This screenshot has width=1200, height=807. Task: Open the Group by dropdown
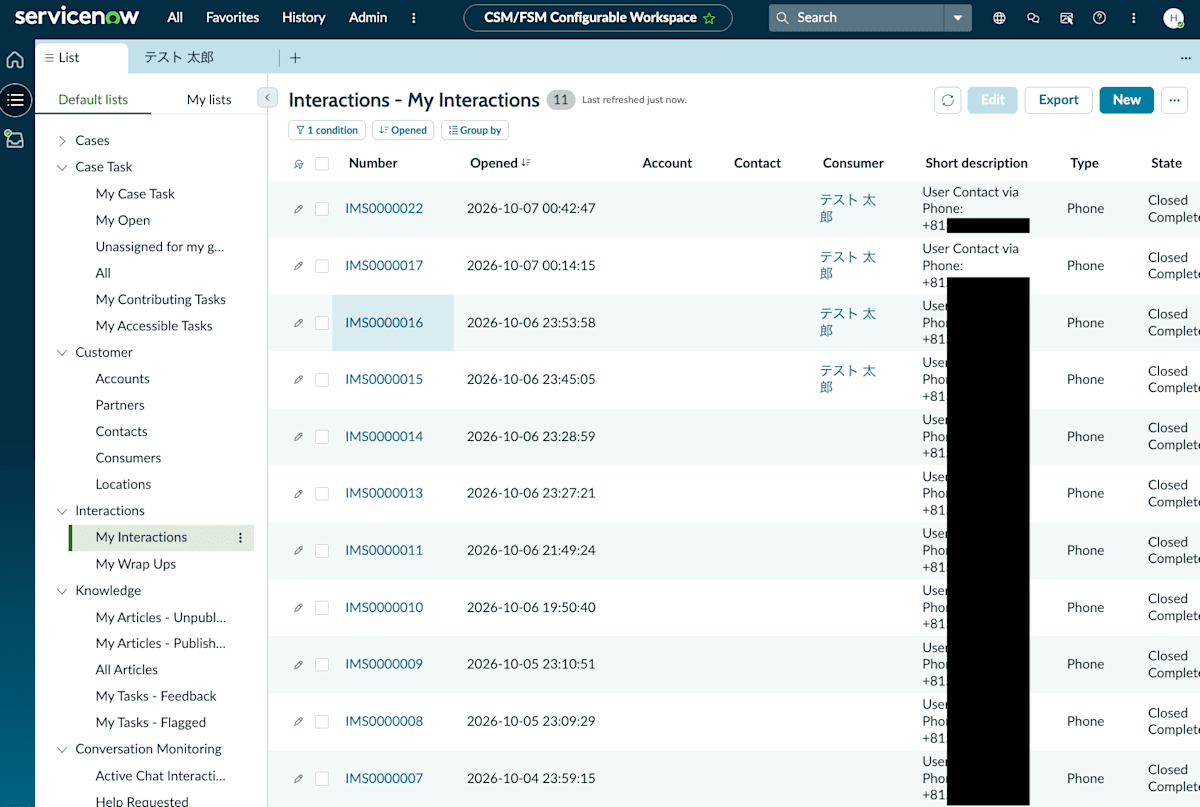pos(475,130)
